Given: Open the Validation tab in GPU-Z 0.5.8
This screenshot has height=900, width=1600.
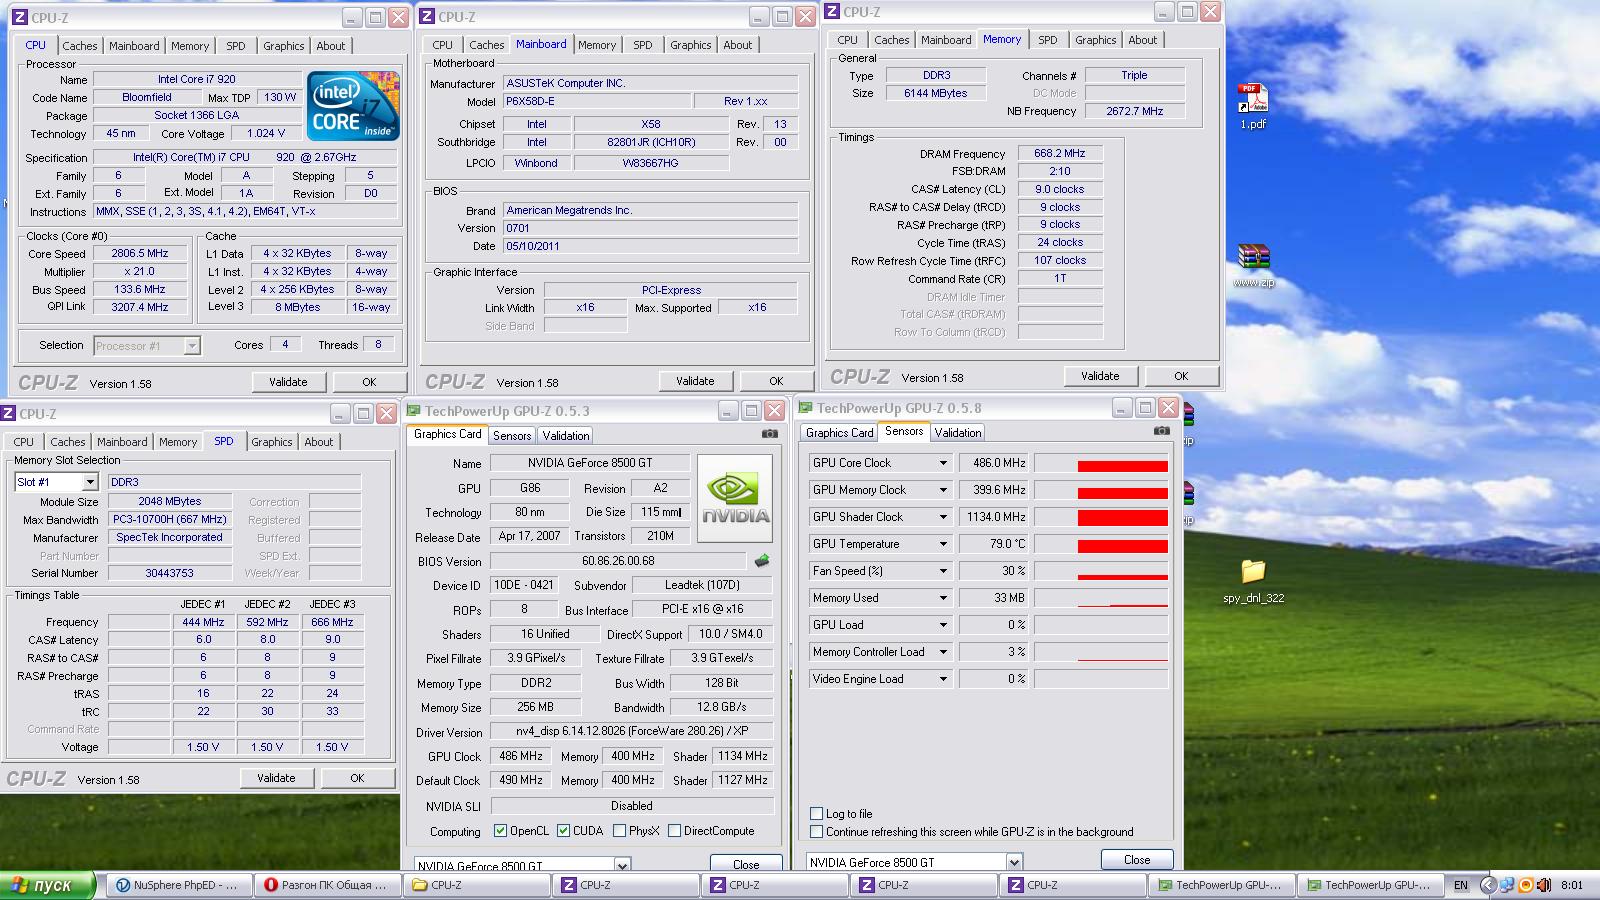Looking at the screenshot, I should coord(957,433).
